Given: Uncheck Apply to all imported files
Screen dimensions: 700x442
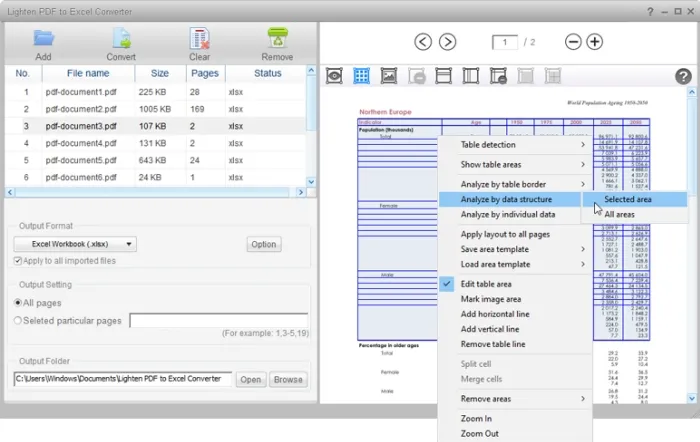Looking at the screenshot, I should [x=19, y=261].
